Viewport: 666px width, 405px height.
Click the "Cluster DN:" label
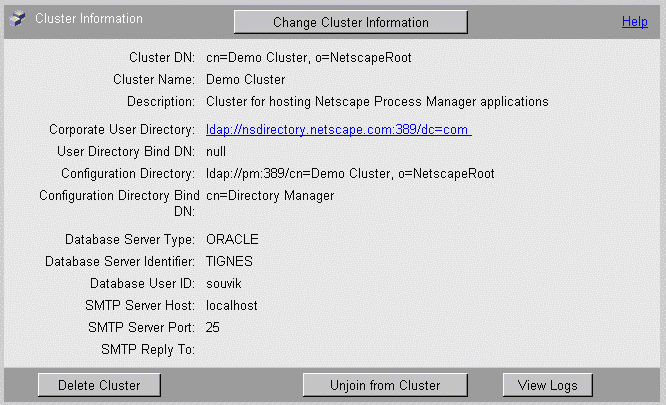point(162,57)
